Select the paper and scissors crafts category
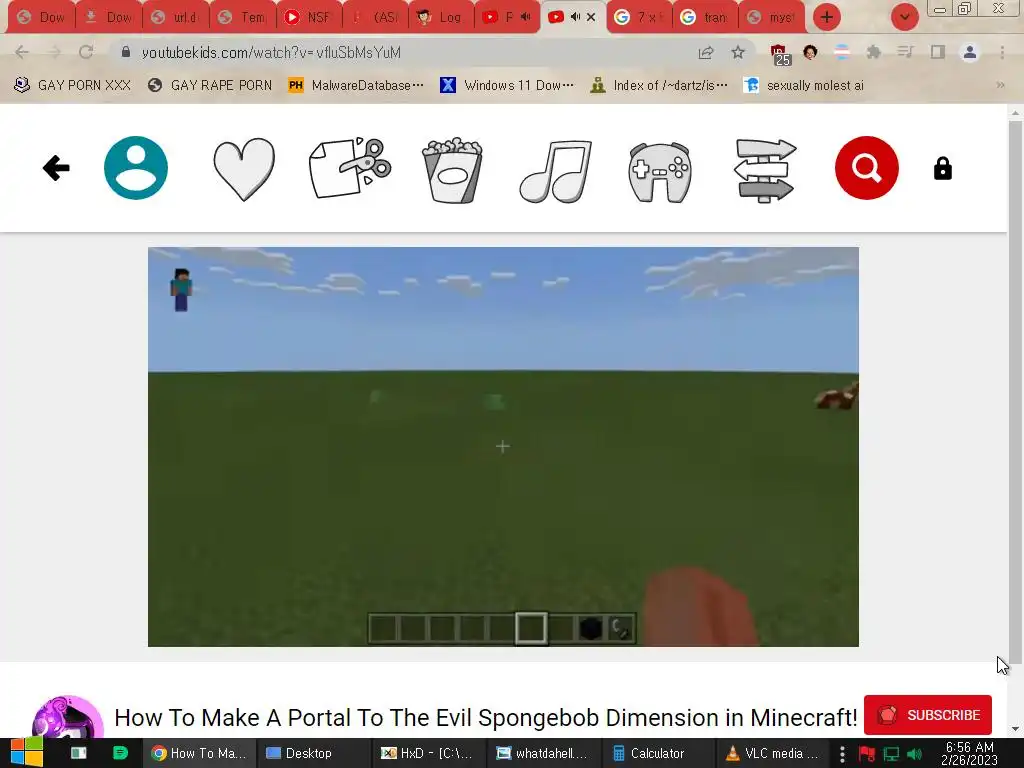The height and width of the screenshot is (768, 1024). (x=350, y=168)
